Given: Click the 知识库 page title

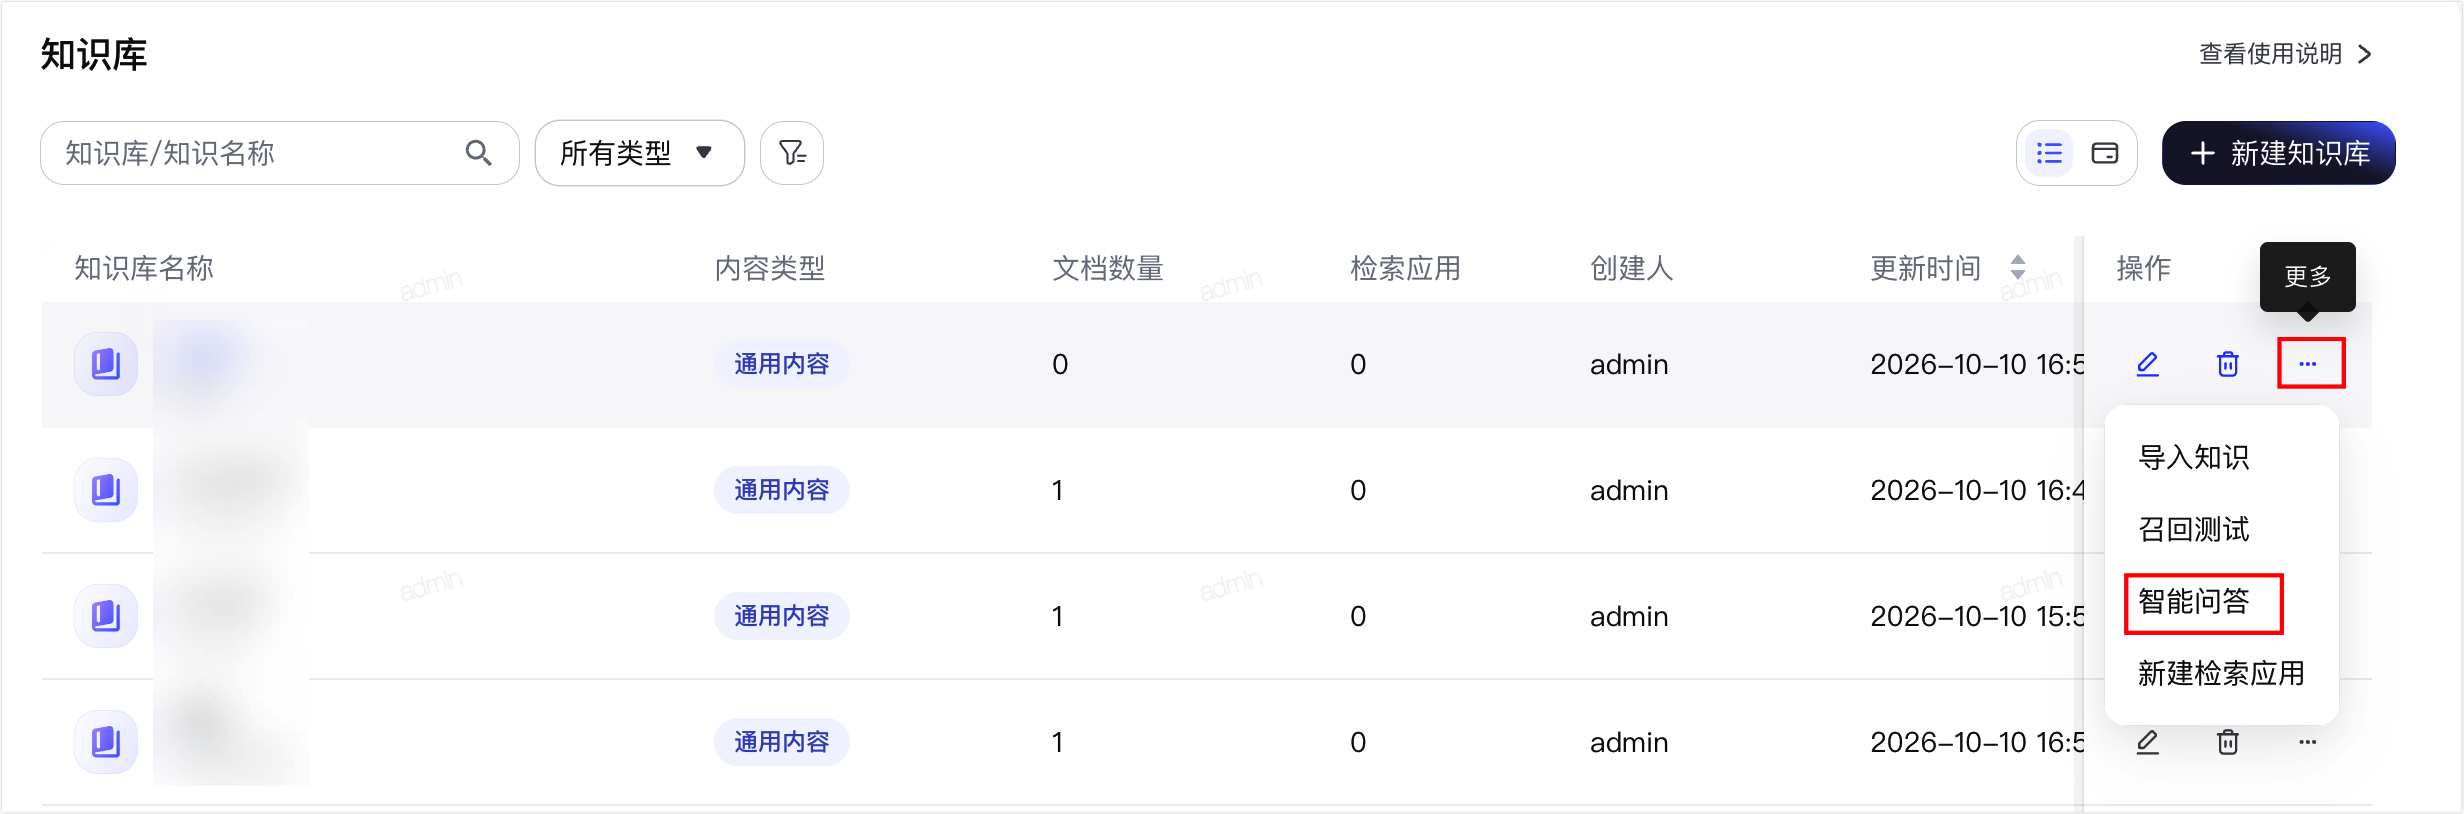Looking at the screenshot, I should tap(94, 54).
